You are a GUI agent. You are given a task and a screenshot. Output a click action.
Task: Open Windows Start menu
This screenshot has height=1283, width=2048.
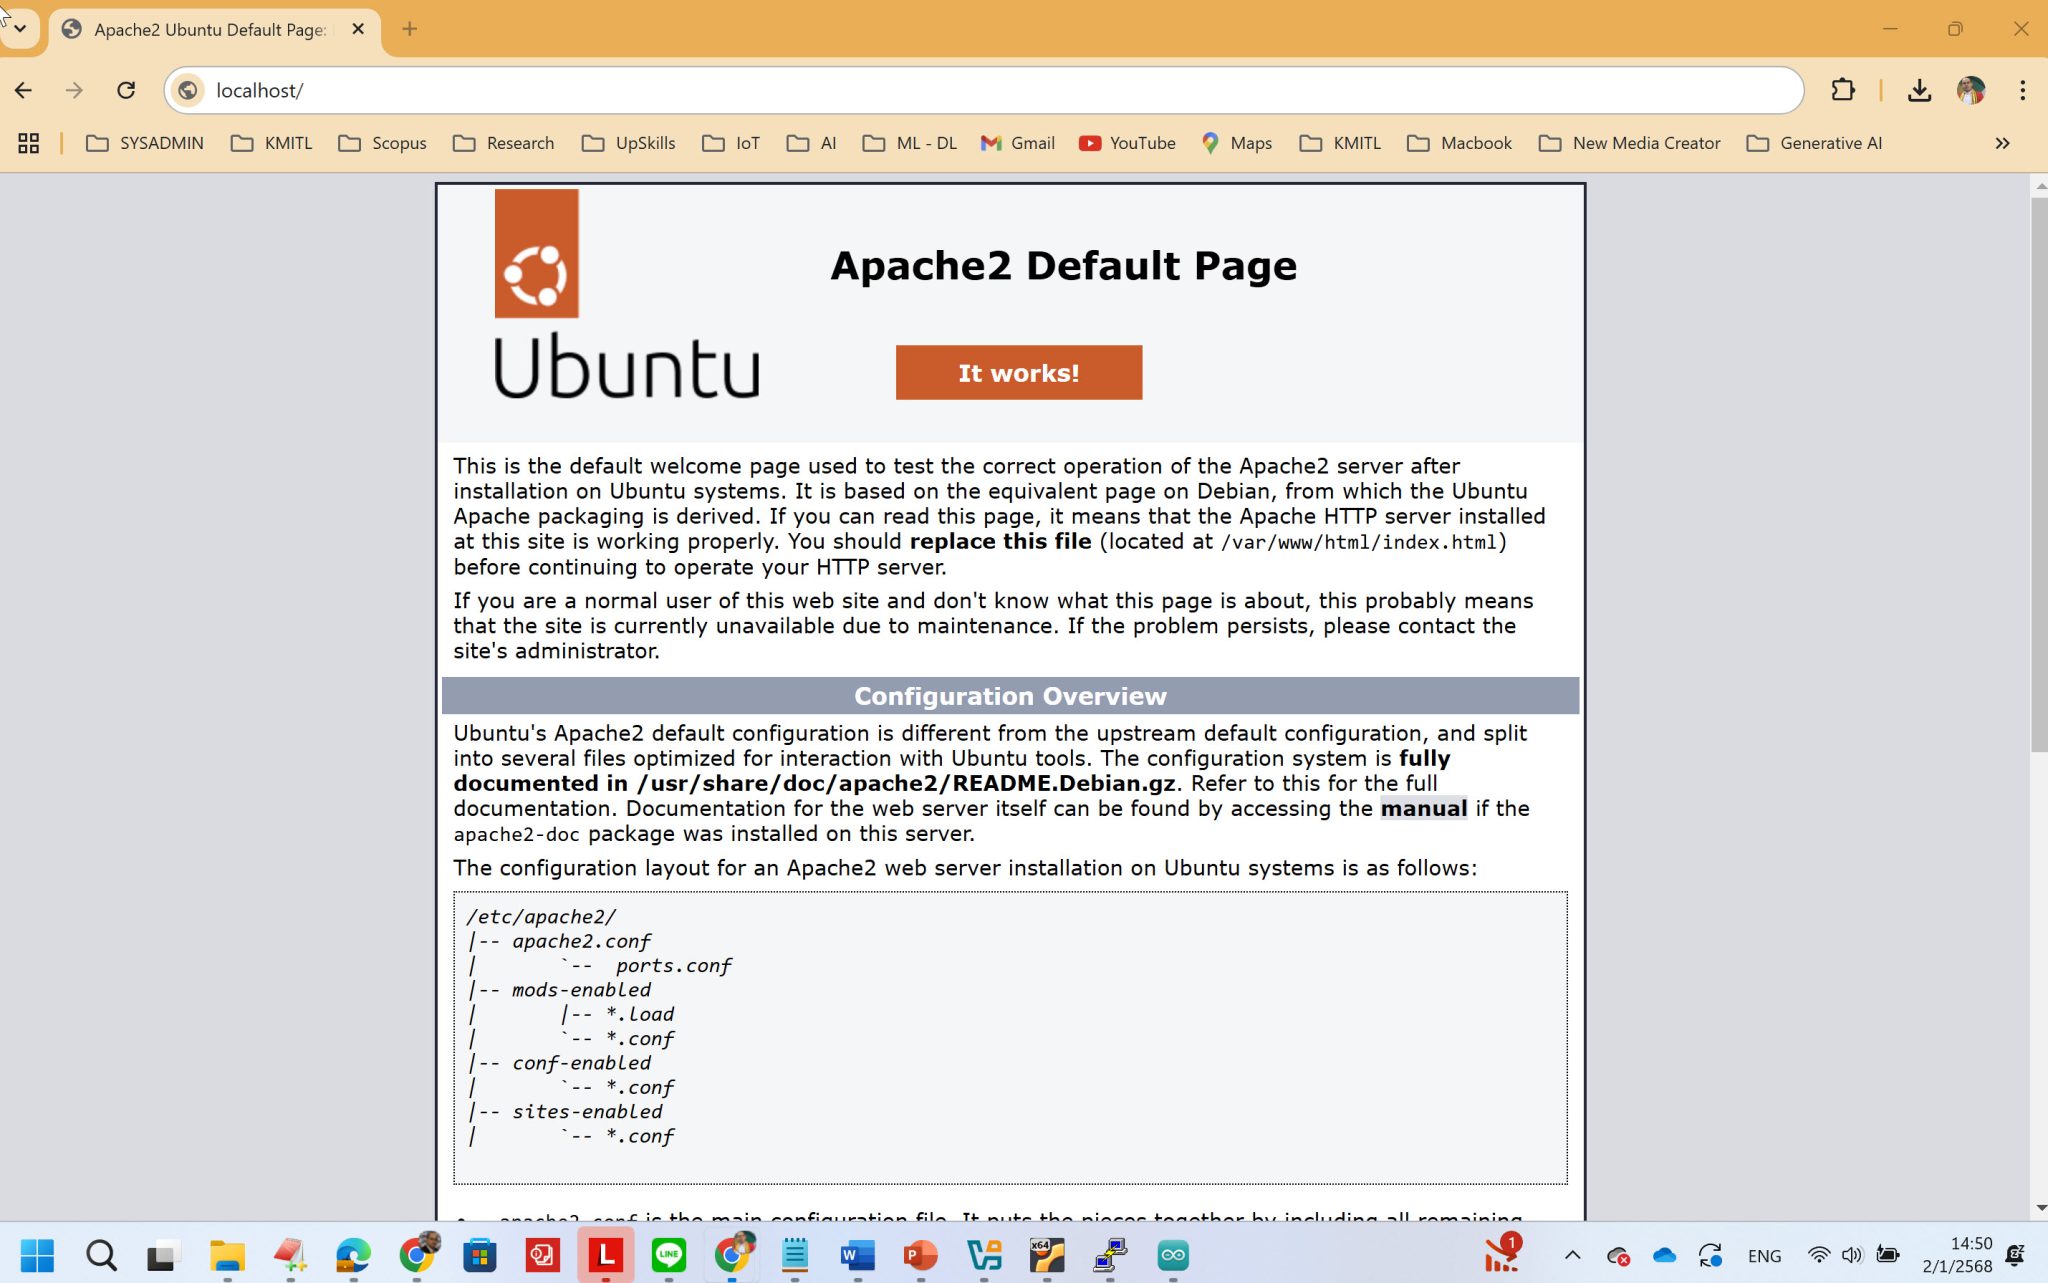point(38,1255)
